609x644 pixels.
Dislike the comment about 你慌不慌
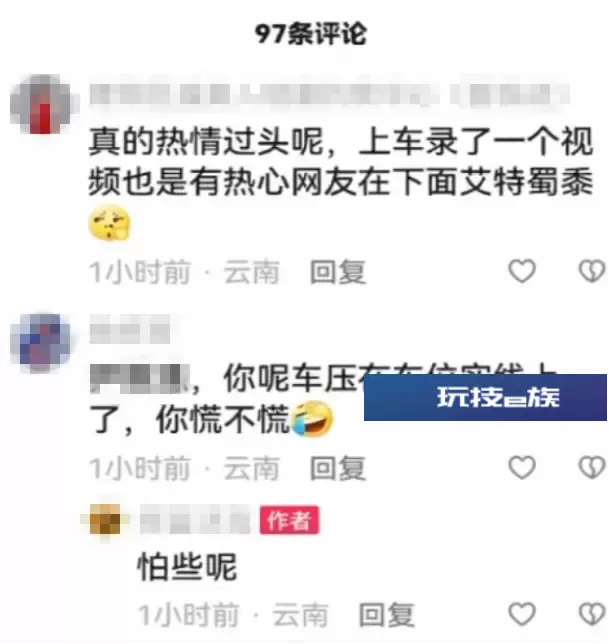click(x=593, y=467)
